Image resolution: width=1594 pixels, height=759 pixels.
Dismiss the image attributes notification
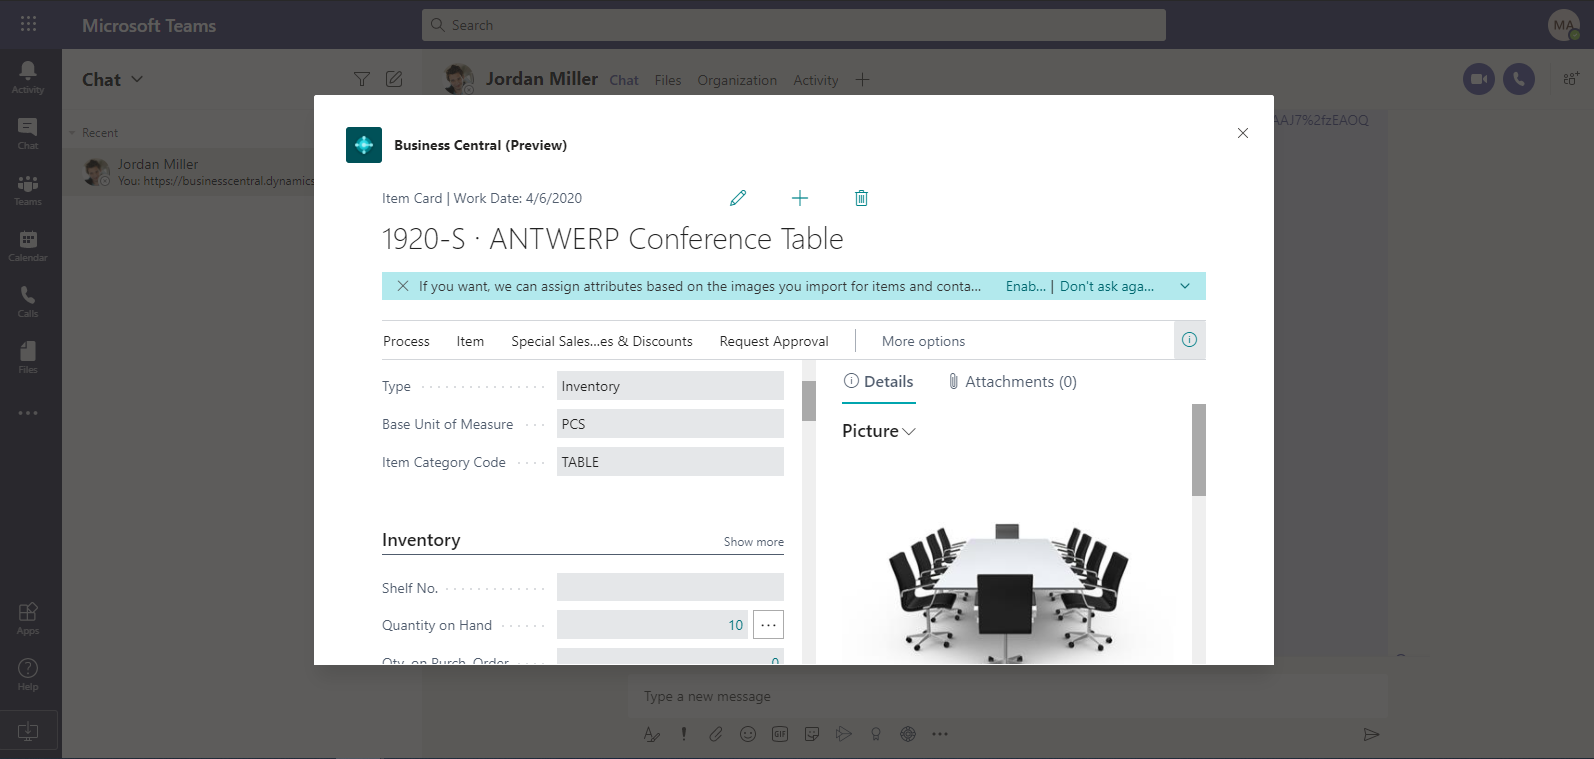[402, 286]
